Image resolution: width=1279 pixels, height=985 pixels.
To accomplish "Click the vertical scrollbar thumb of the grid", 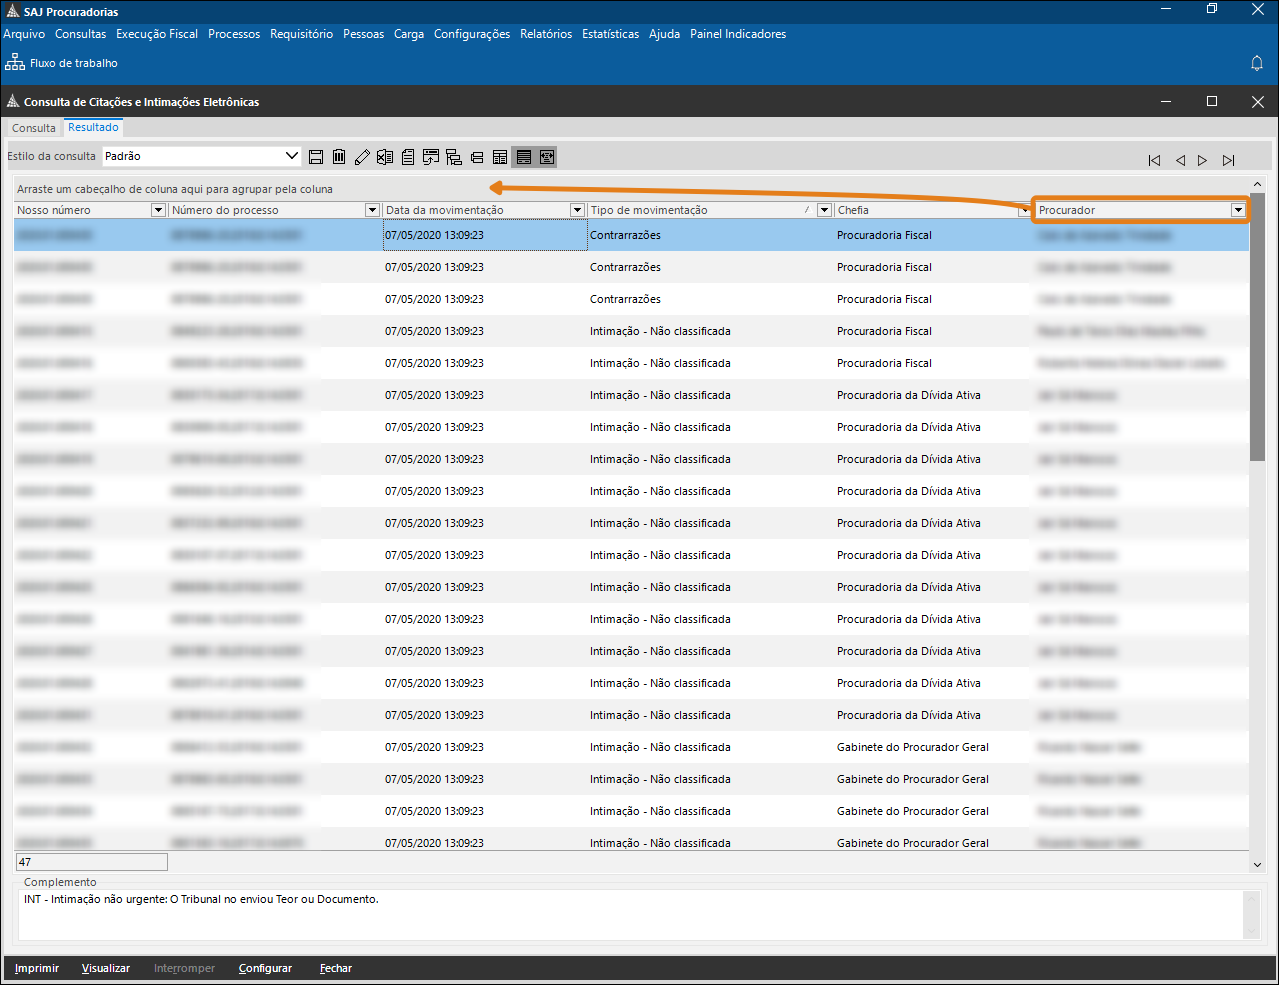I will pyautogui.click(x=1257, y=330).
